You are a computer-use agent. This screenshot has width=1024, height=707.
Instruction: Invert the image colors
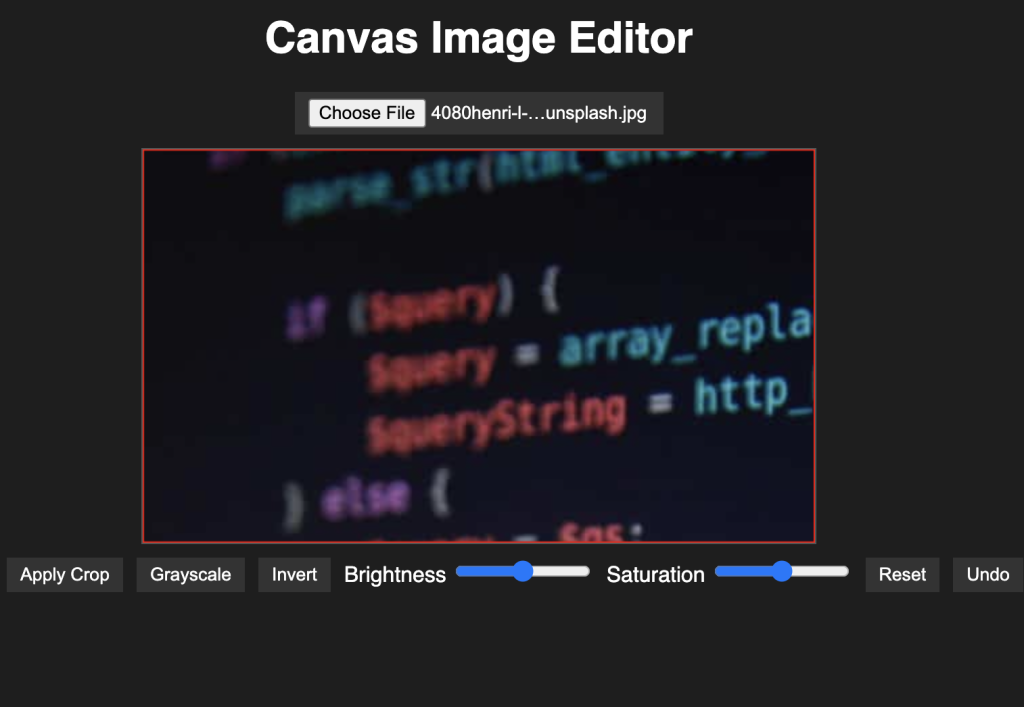point(294,574)
